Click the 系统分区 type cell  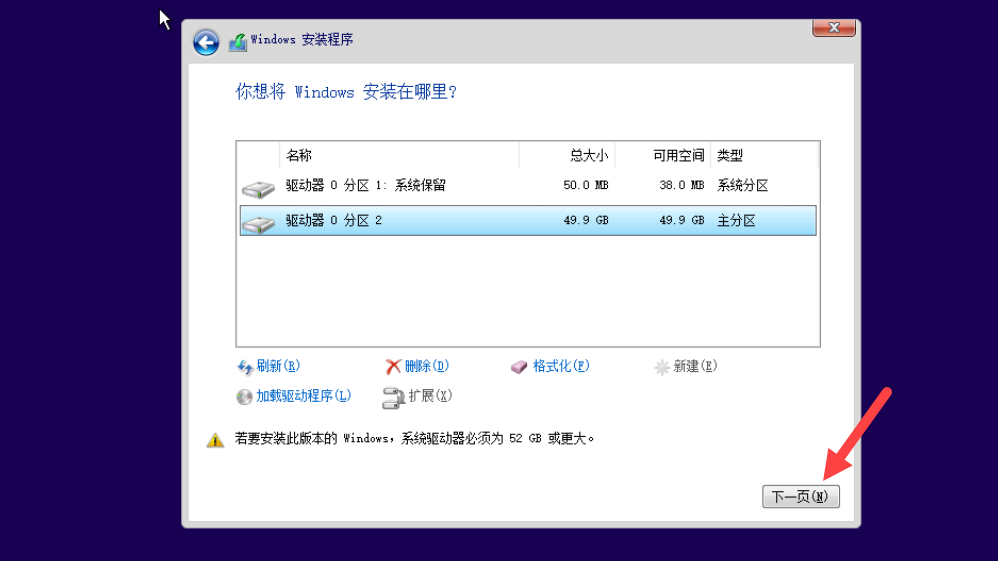(x=743, y=185)
